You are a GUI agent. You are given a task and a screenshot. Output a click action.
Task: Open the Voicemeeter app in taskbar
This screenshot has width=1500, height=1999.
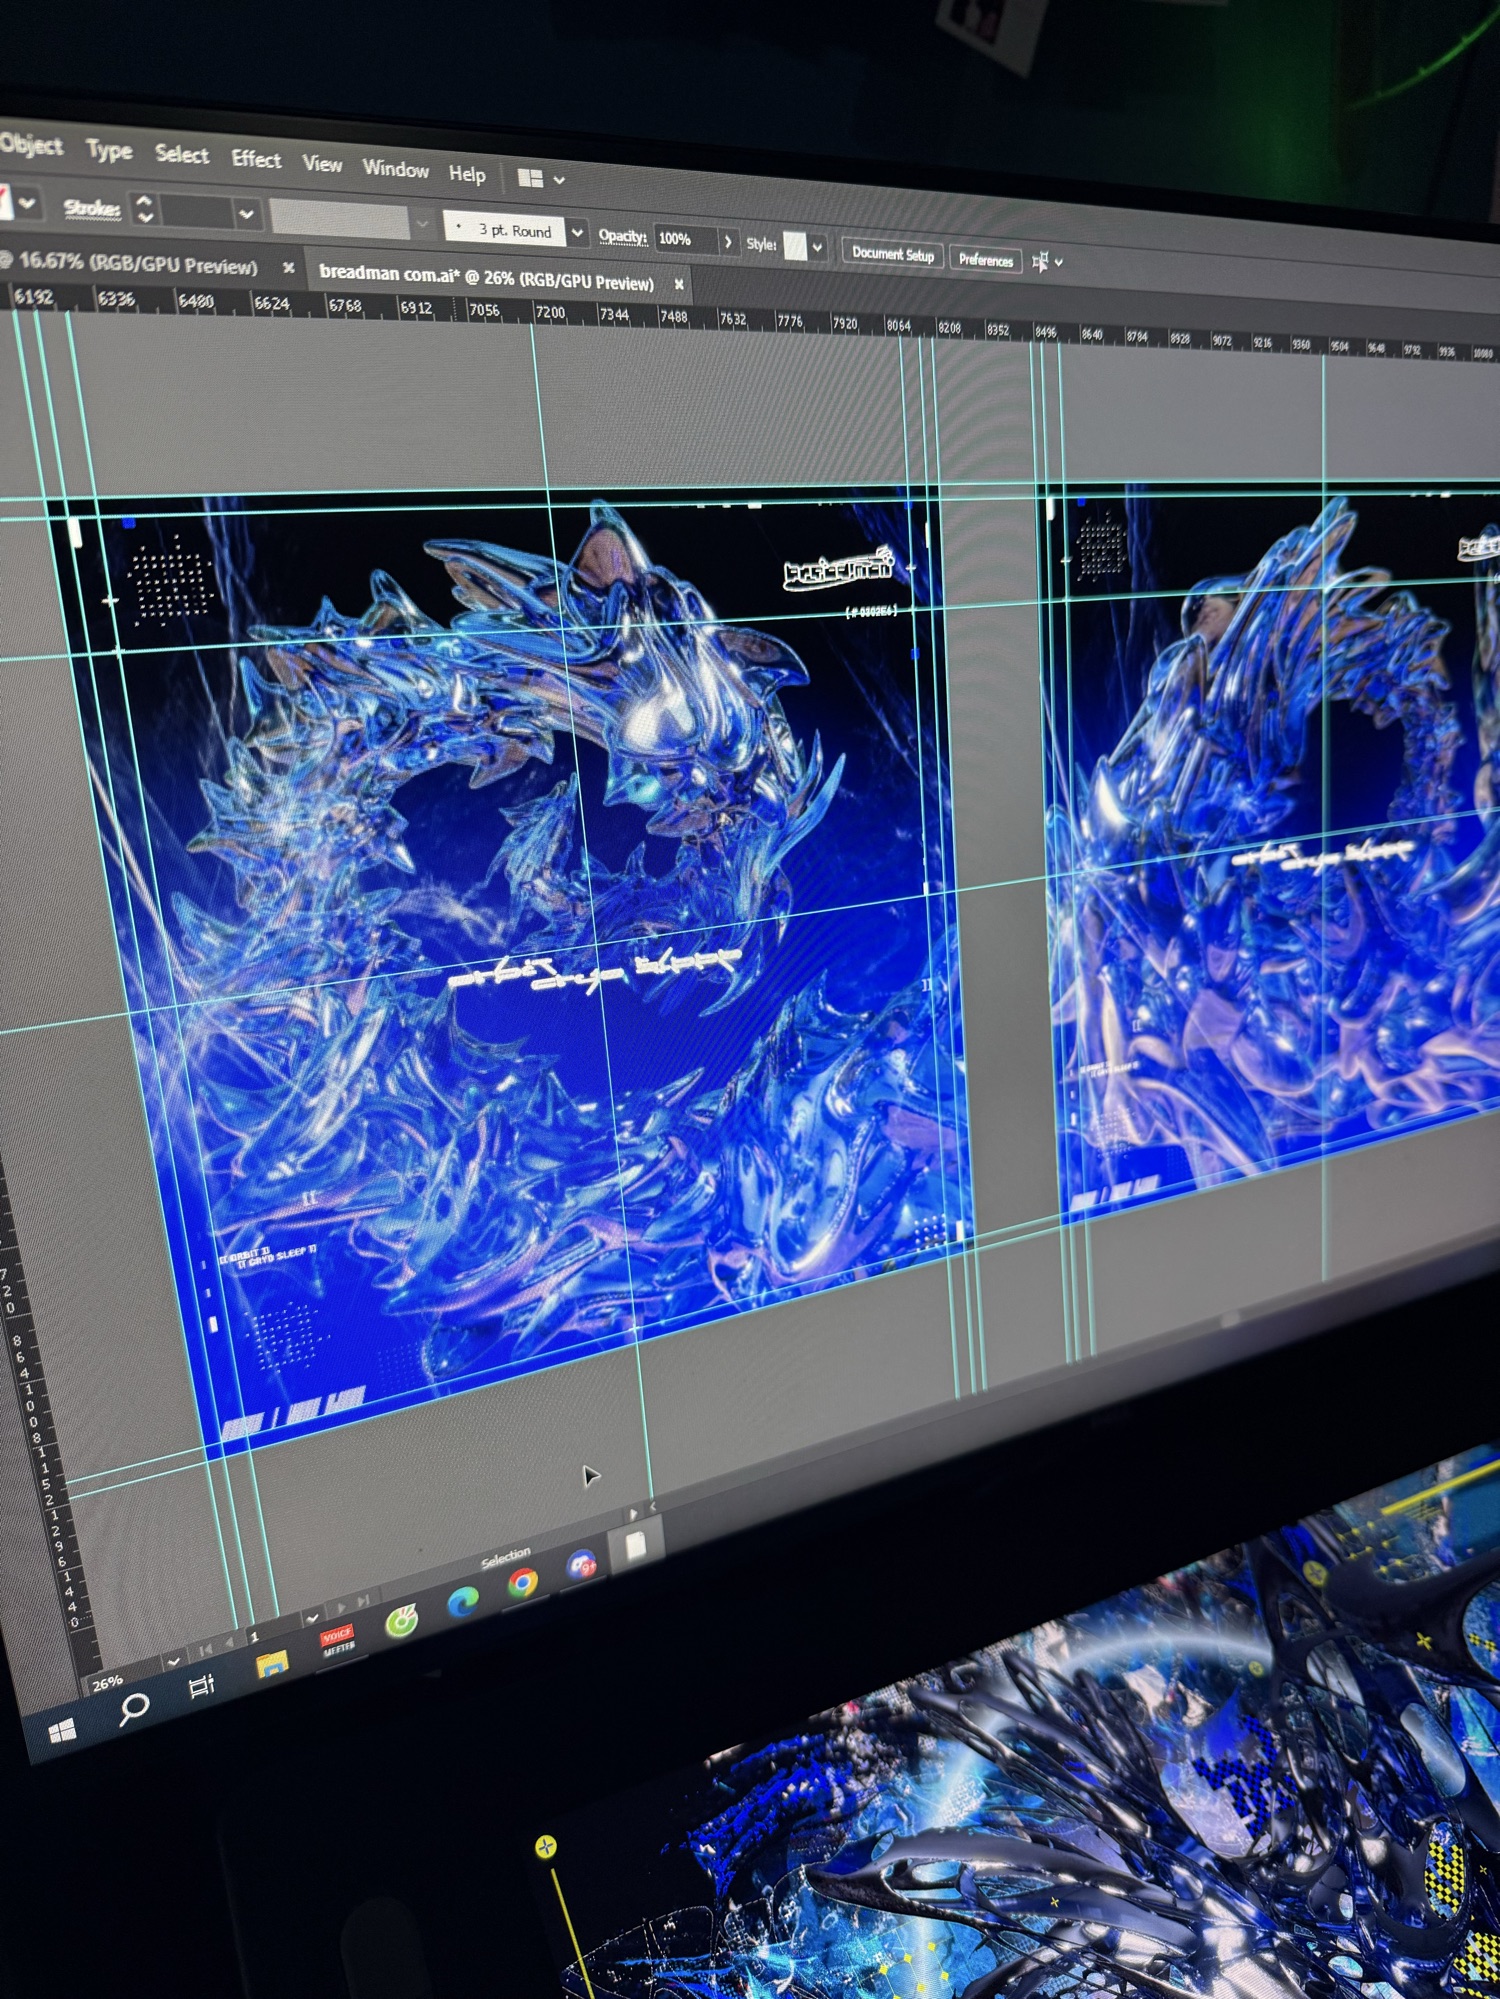pyautogui.click(x=337, y=1640)
